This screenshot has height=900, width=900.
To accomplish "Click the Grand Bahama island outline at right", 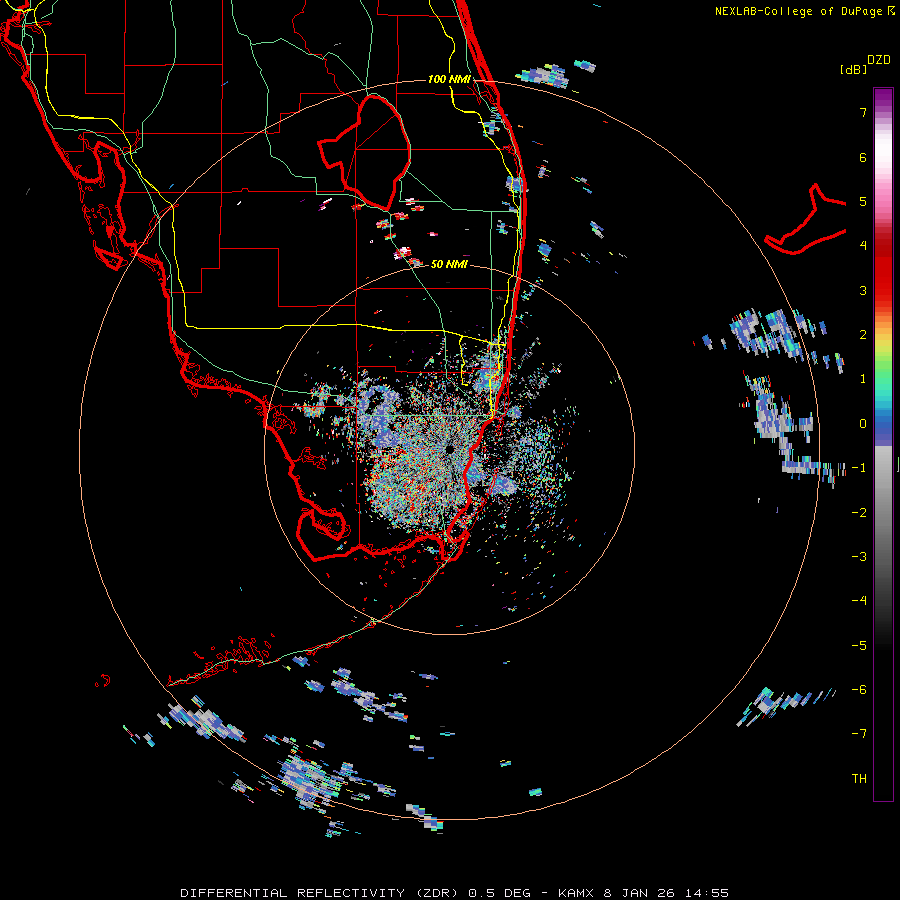I will tap(806, 221).
